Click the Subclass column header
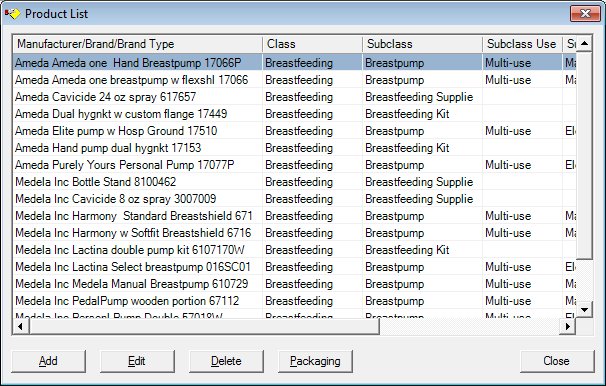Viewport: 606px width, 386px height. pos(422,44)
